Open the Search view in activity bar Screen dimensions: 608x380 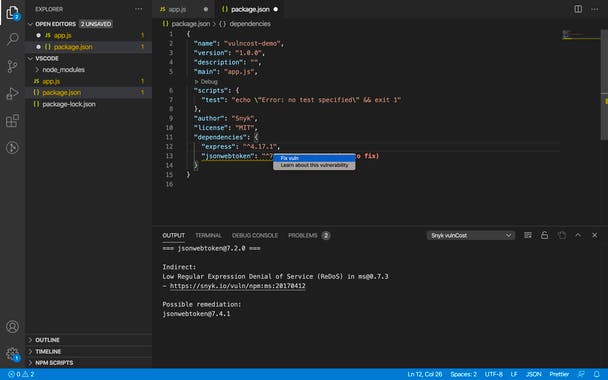coord(12,39)
